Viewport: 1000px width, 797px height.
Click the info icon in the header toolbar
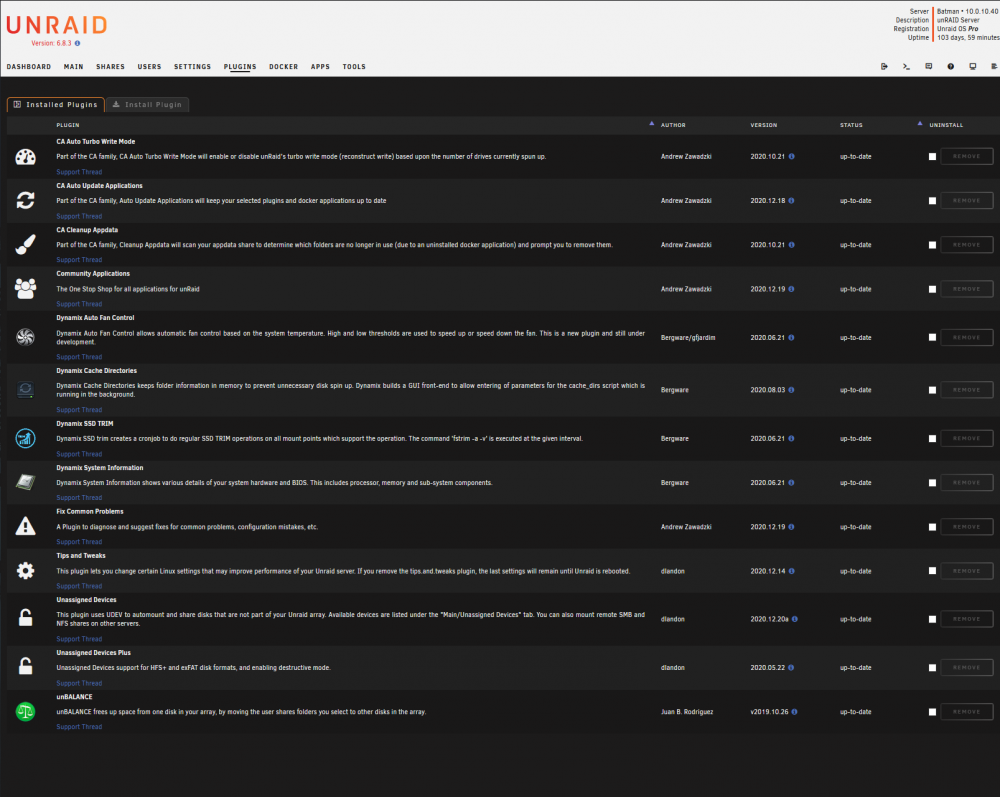(x=951, y=66)
